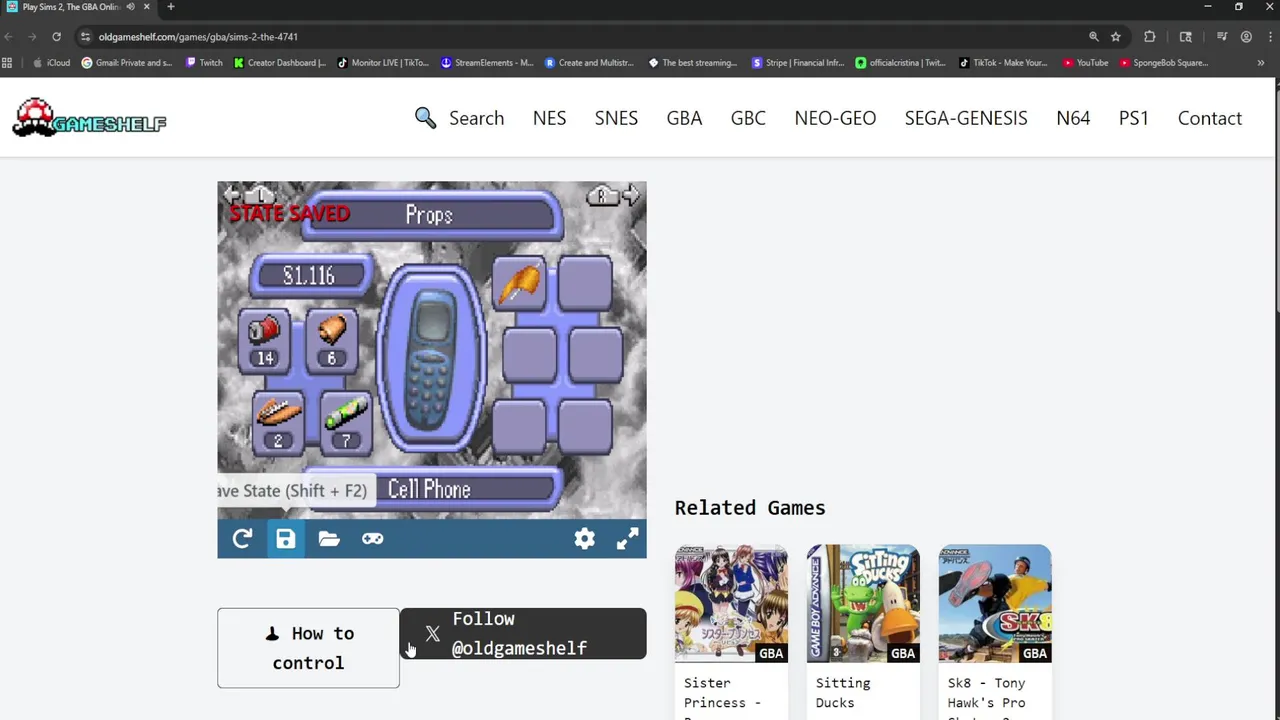The width and height of the screenshot is (1280, 720).
Task: Click the How to control button
Action: click(x=308, y=648)
